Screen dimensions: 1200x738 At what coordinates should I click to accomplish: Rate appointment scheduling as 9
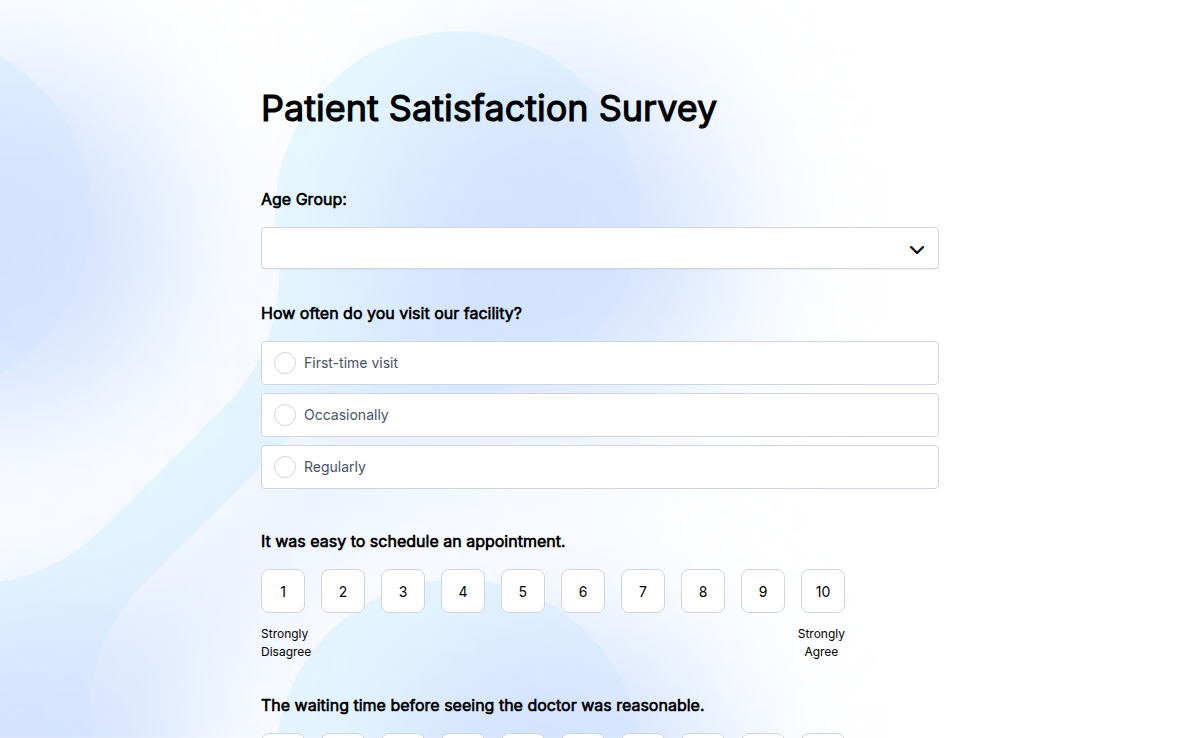(x=763, y=591)
